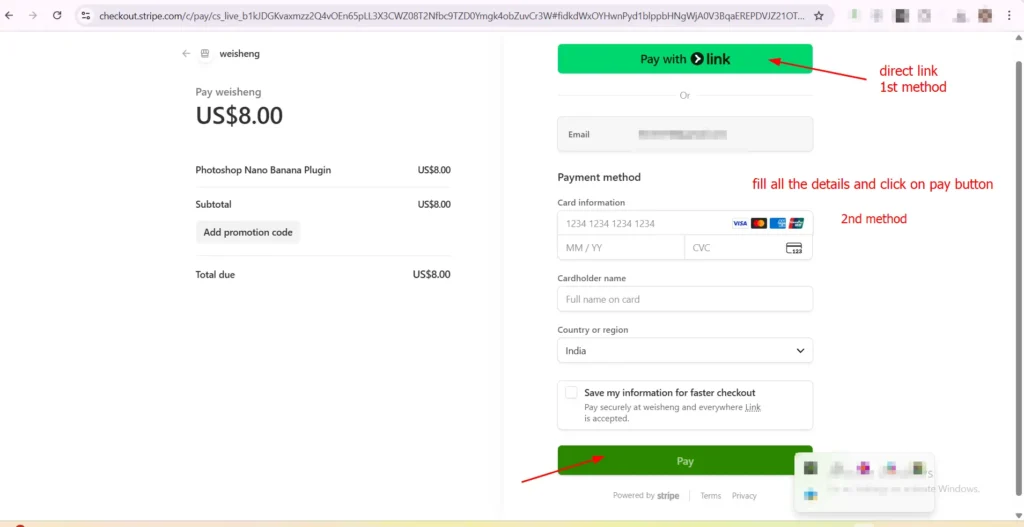Click the dark green Pay button
This screenshot has width=1024, height=527.
684,461
